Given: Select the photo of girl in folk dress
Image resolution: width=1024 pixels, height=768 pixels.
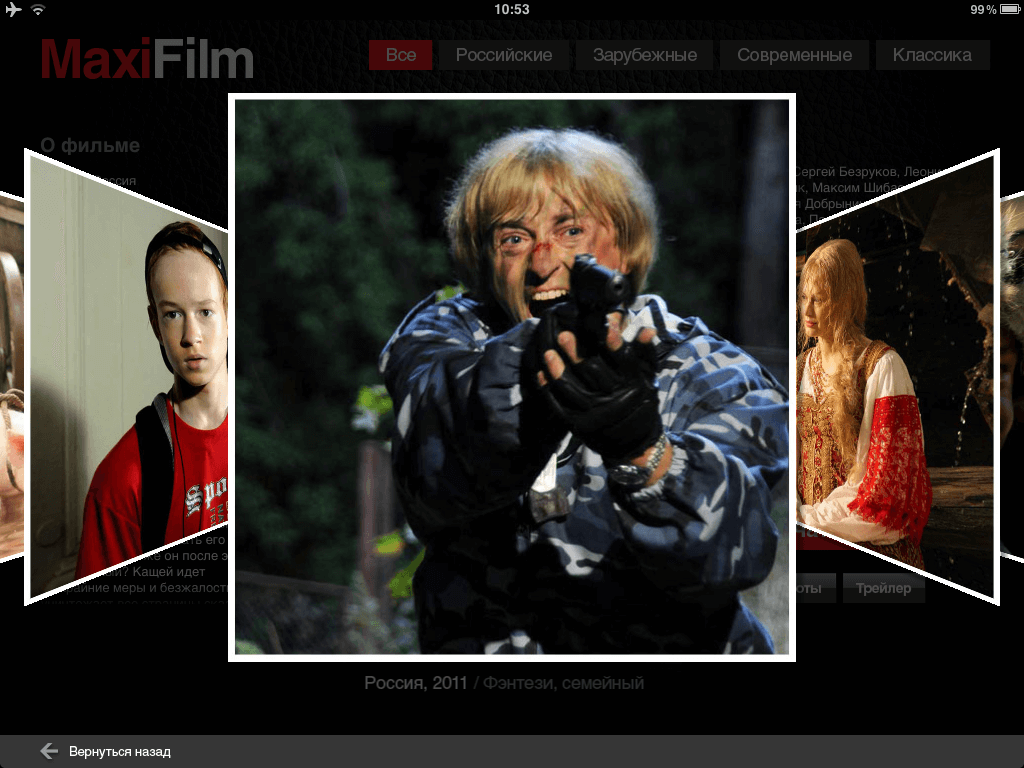Looking at the screenshot, I should (897, 377).
